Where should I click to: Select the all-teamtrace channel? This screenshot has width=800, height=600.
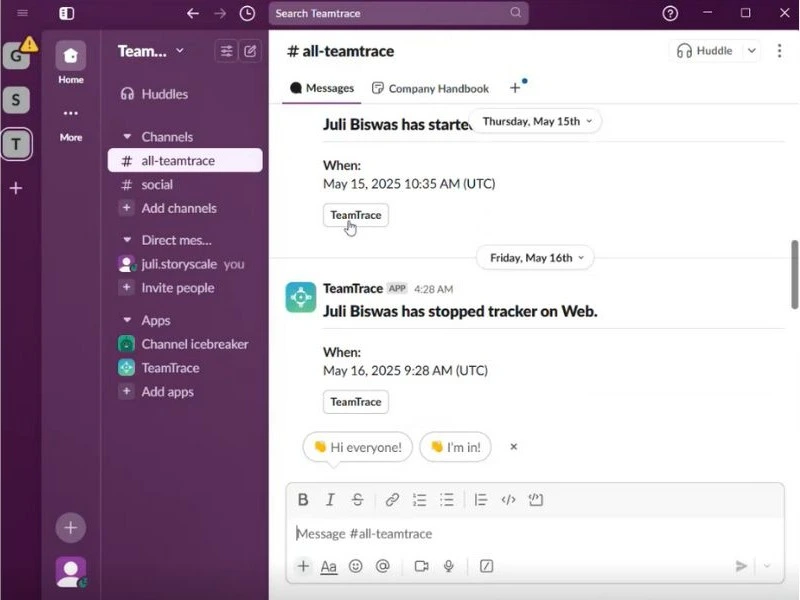coord(186,161)
